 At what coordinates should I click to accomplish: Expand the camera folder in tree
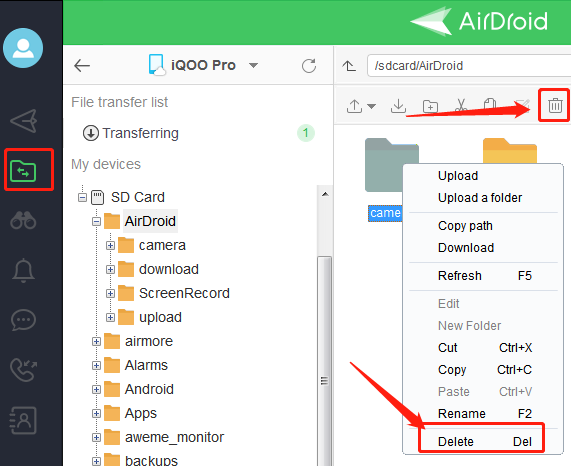pos(110,245)
